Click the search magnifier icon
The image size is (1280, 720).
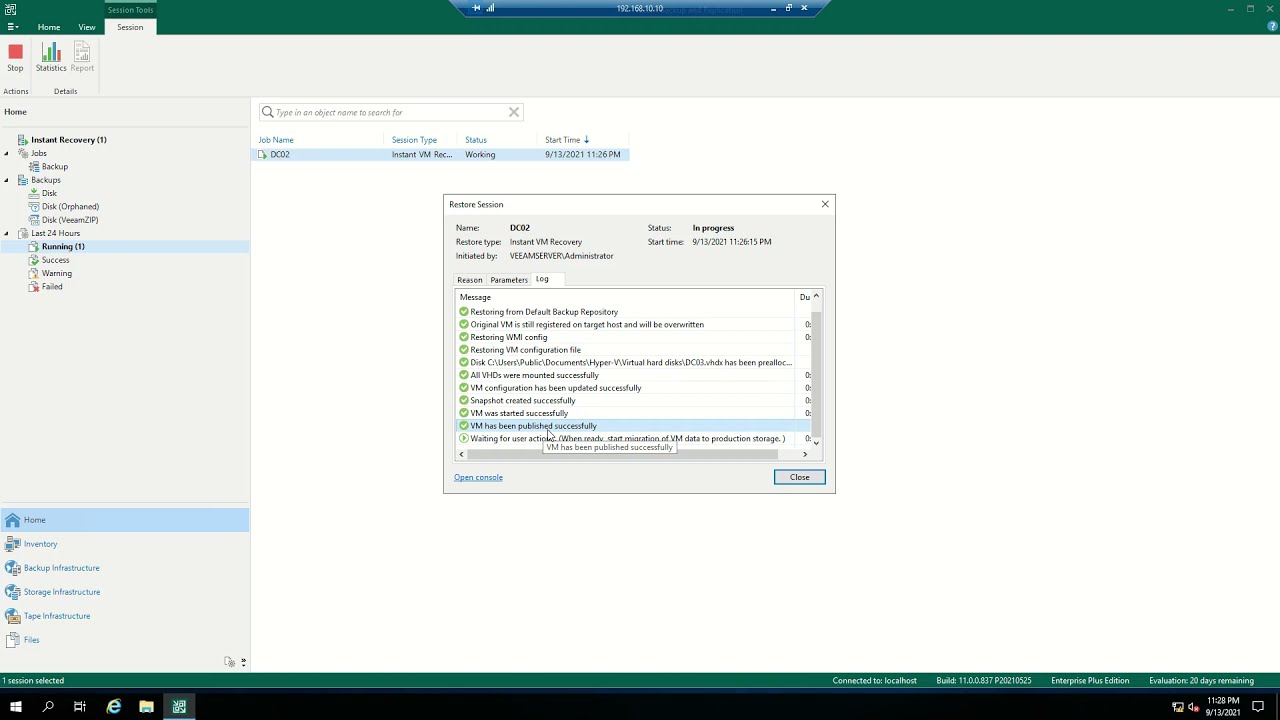(267, 112)
